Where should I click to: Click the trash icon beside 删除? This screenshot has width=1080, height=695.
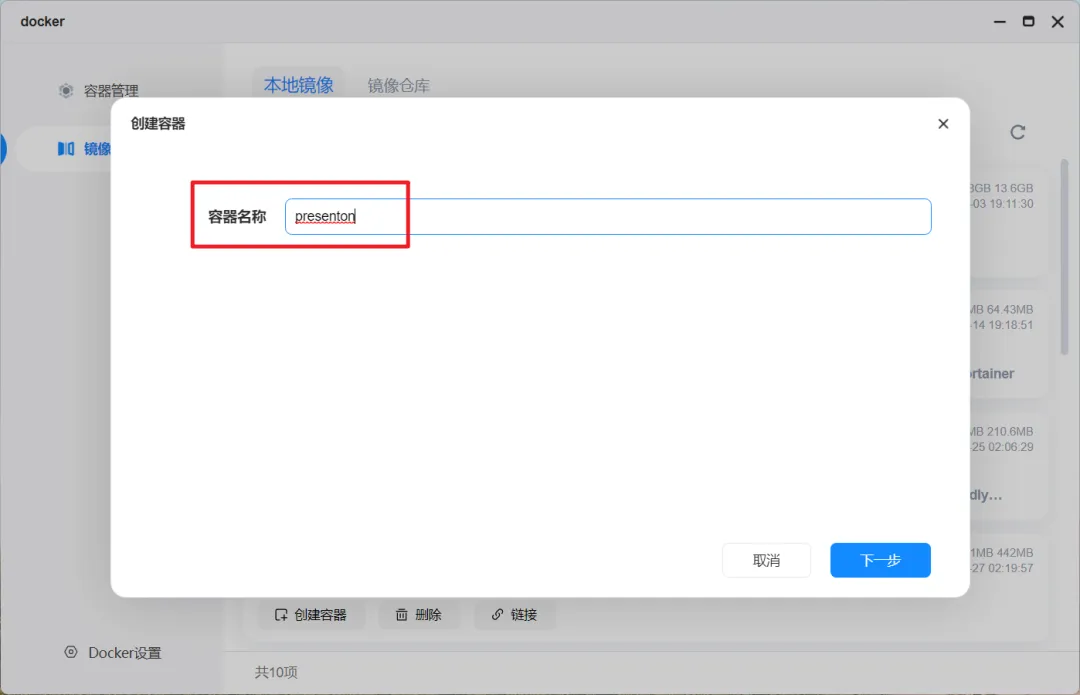pos(402,614)
